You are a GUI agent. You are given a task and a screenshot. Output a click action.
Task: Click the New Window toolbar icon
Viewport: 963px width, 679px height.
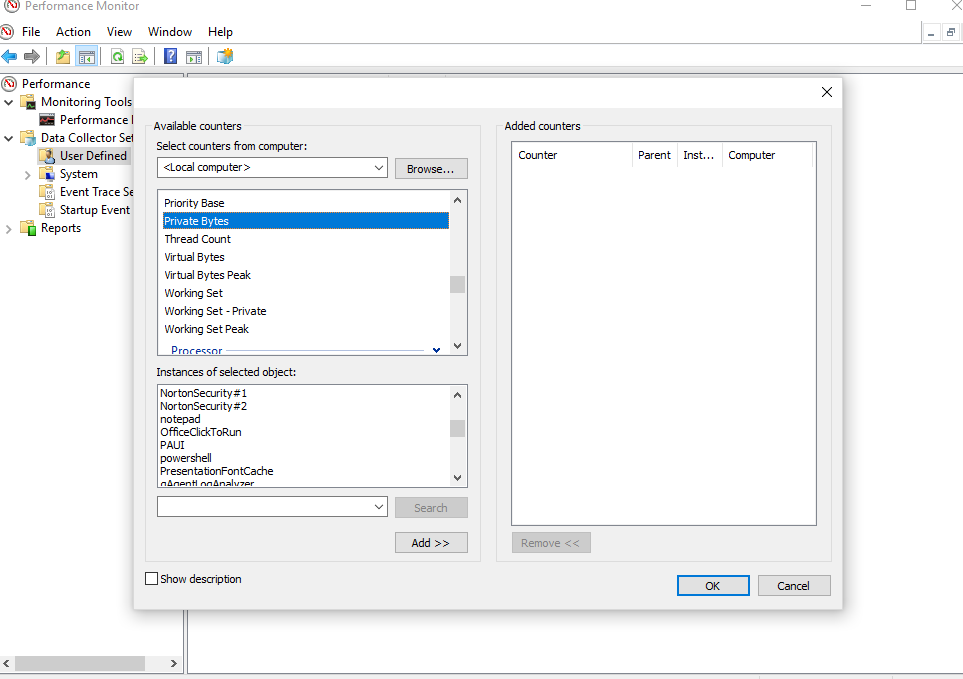pos(224,56)
